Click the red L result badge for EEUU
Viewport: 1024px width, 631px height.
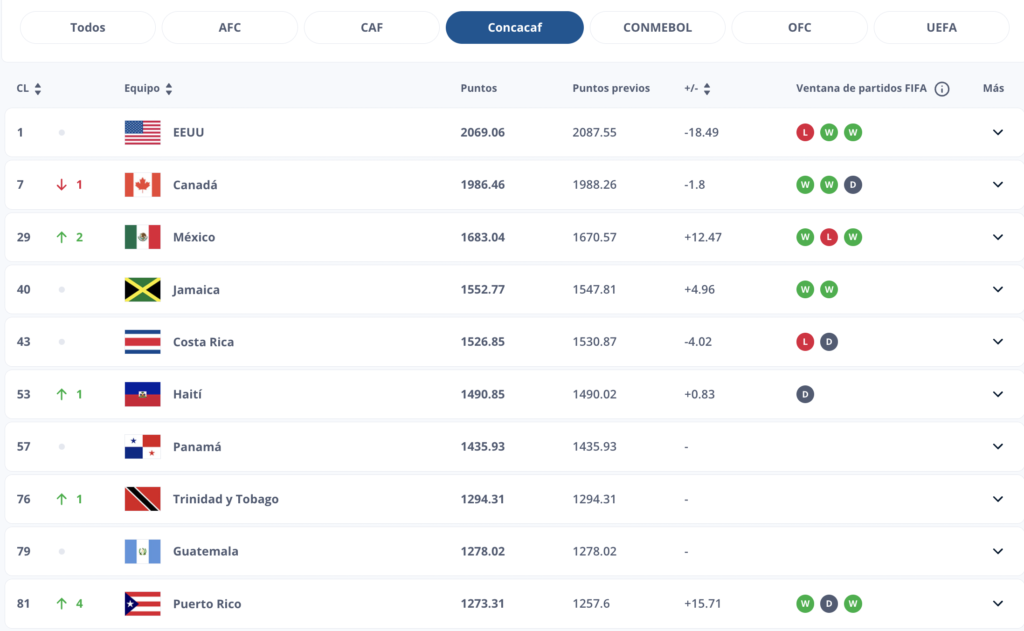(805, 133)
